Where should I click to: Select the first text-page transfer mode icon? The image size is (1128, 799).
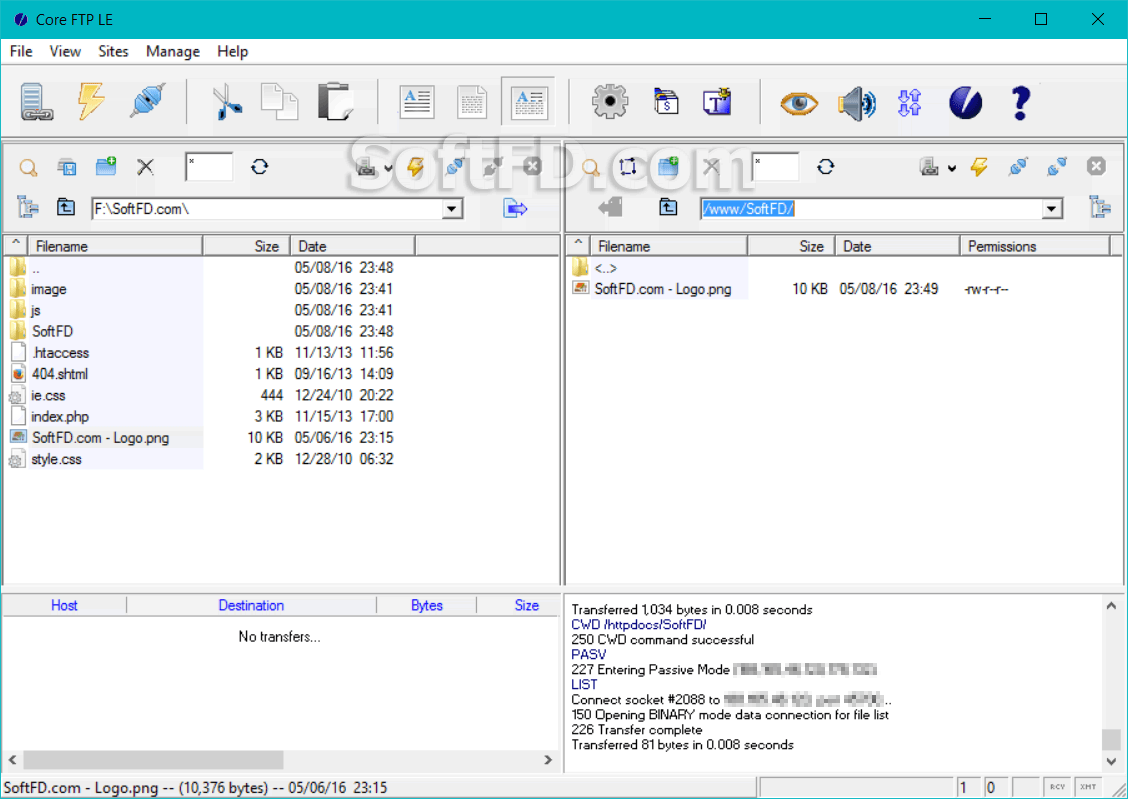tap(417, 102)
